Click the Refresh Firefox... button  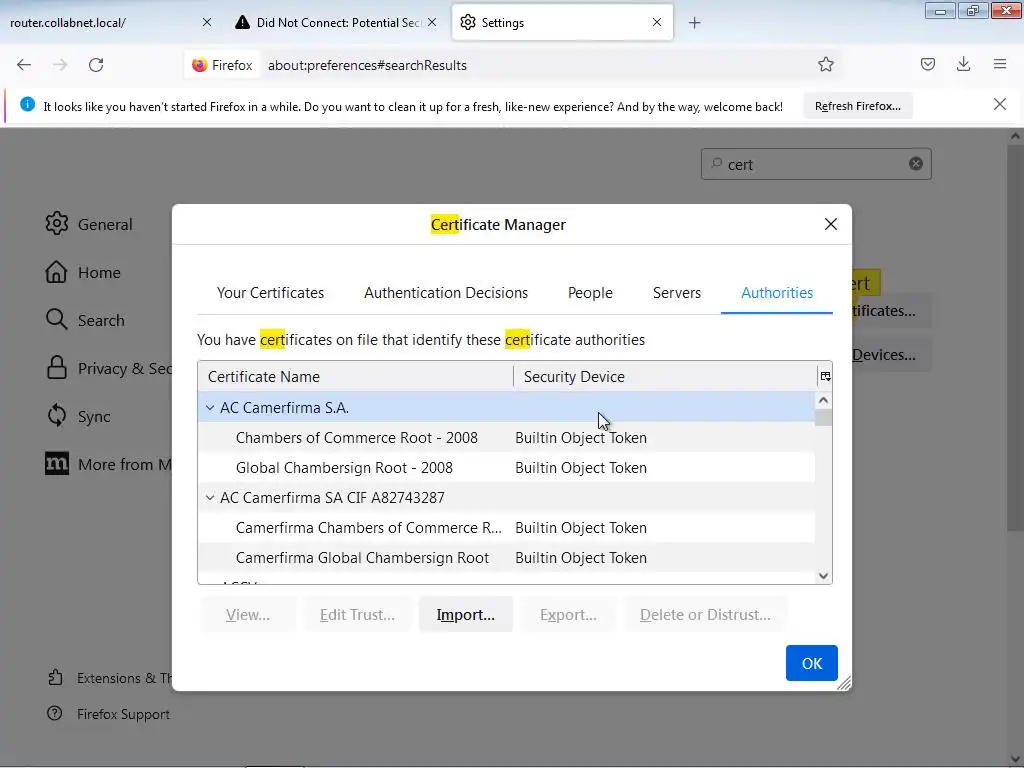click(x=857, y=106)
